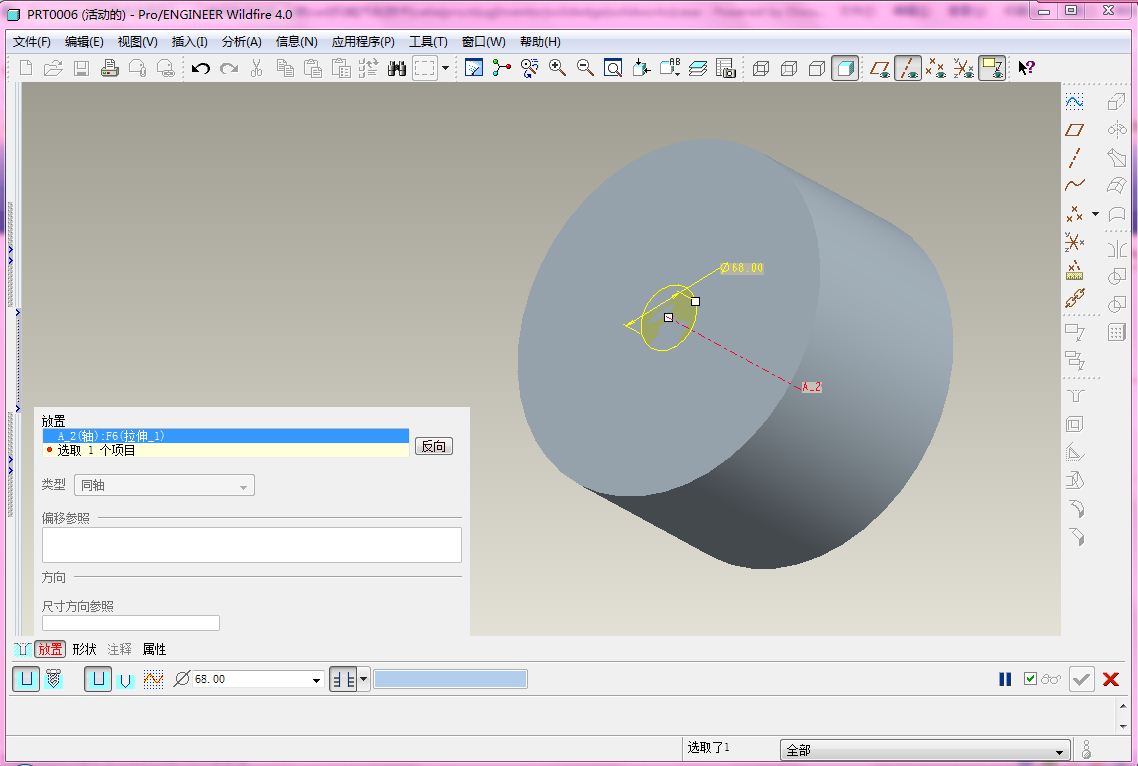Open orientation mode icon
This screenshot has height=766, width=1138.
(x=530, y=68)
